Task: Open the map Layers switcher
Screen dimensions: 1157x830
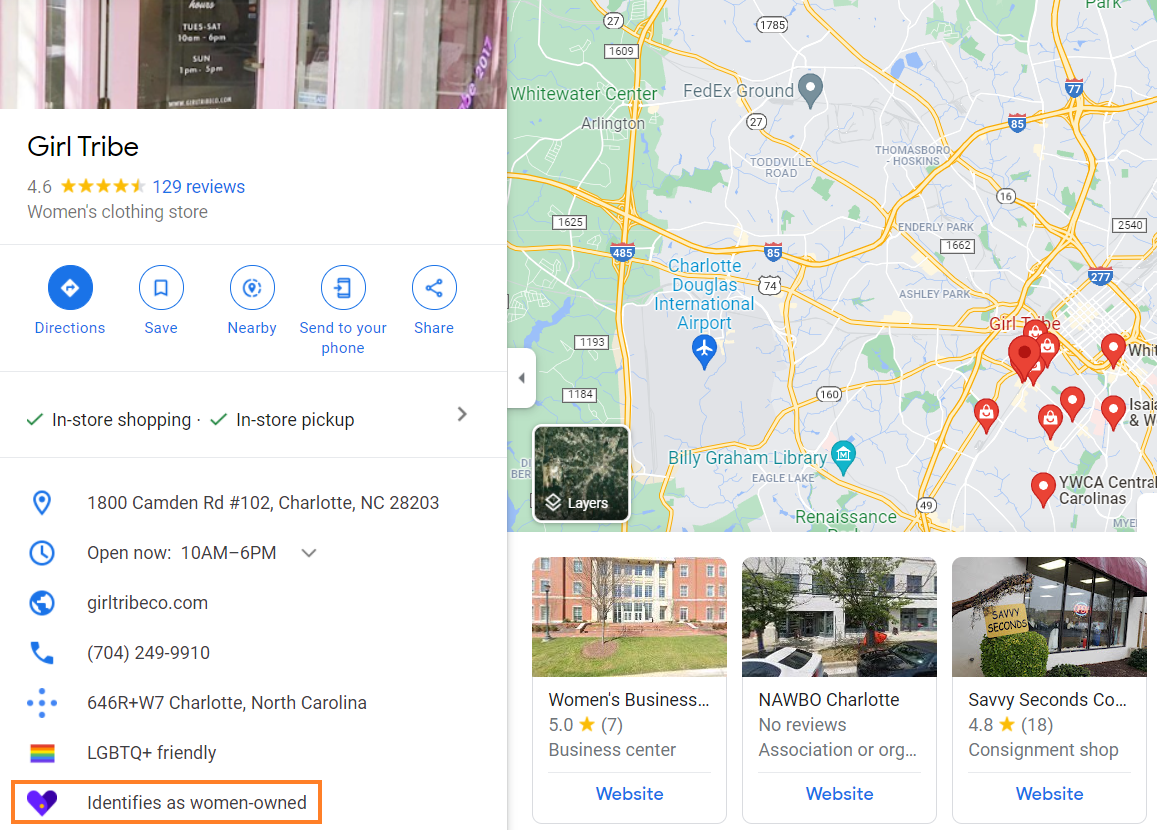Action: 581,474
